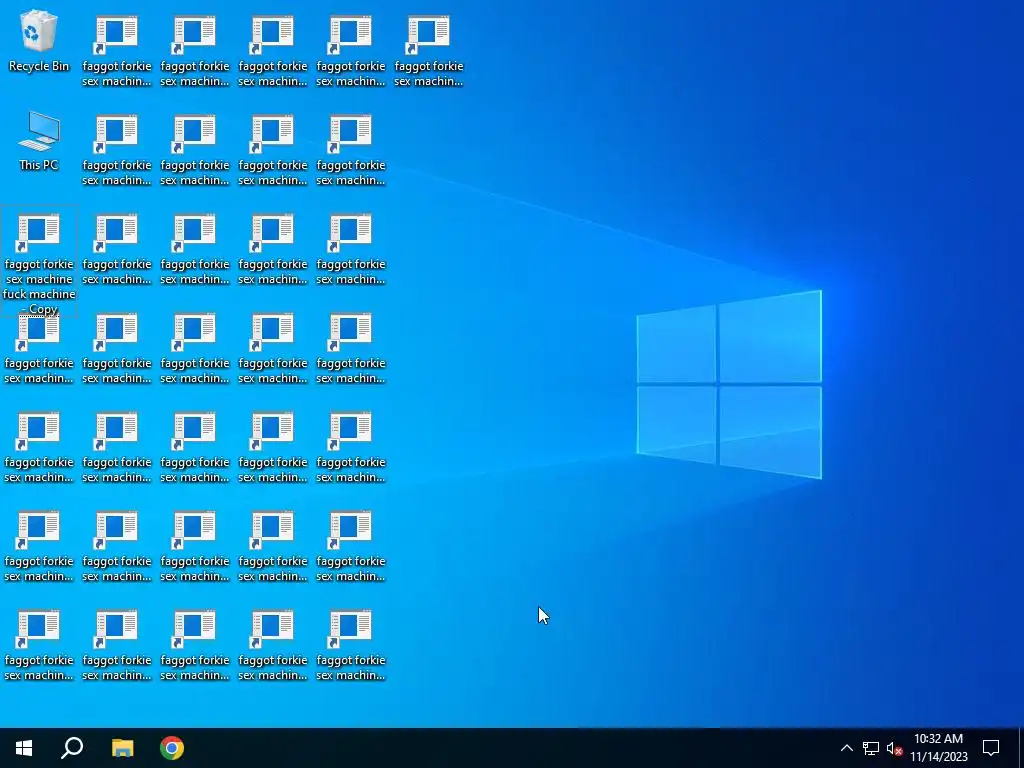Launch Google Chrome from the taskbar
Viewport: 1024px width, 768px height.
[172, 748]
